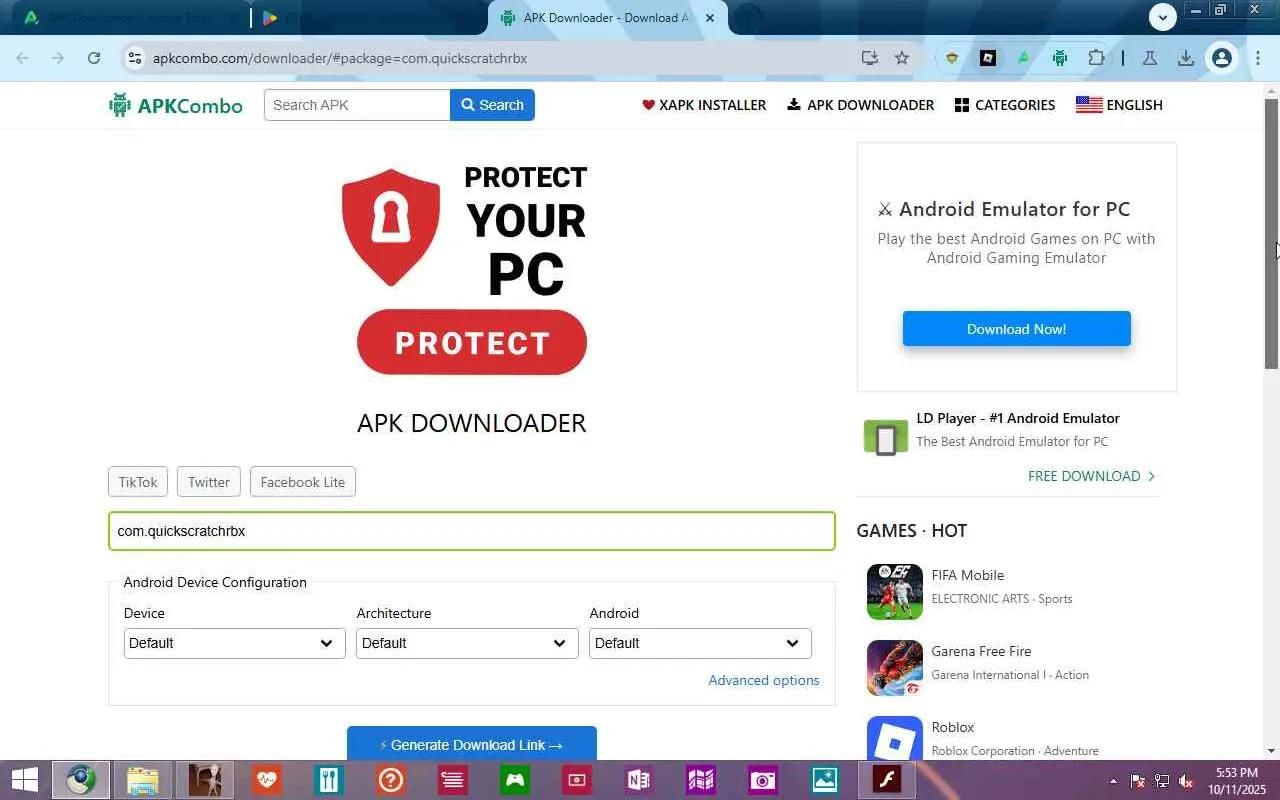The height and width of the screenshot is (800, 1280).
Task: Click the Download Now! emulator button
Action: point(1017,329)
